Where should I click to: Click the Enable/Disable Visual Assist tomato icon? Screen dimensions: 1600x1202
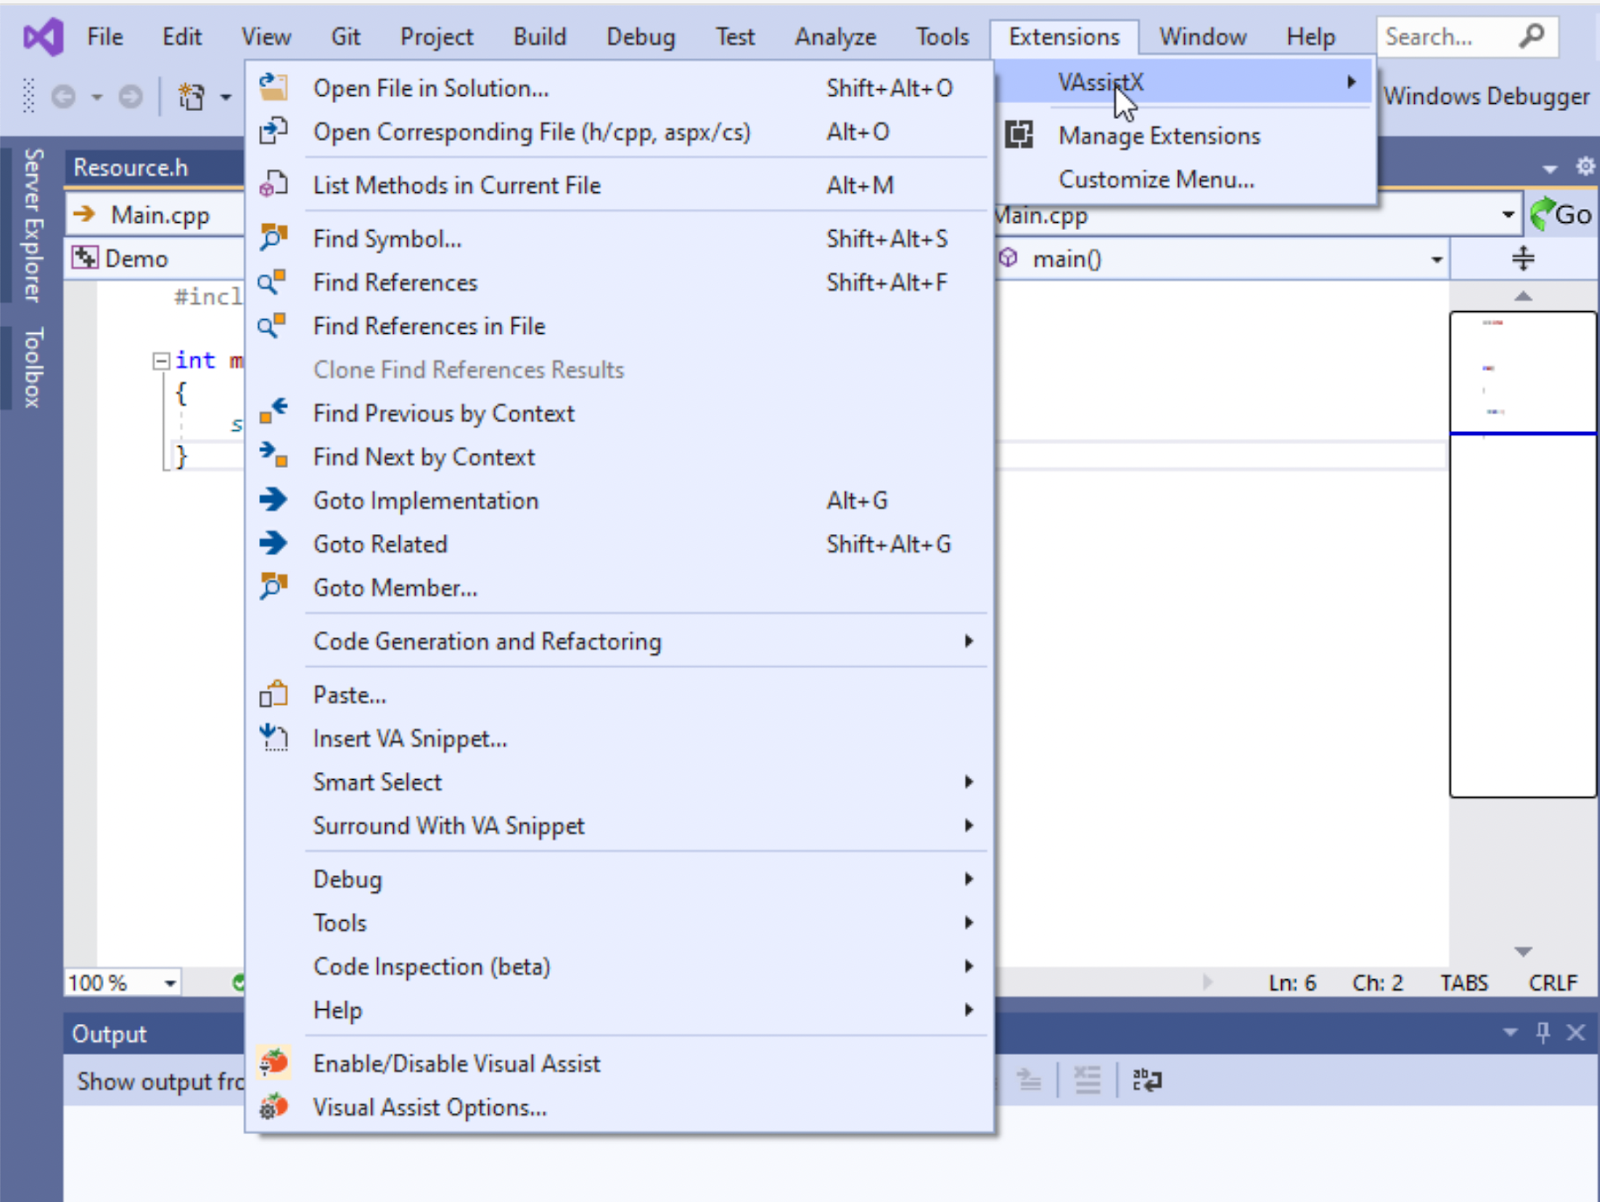[273, 1063]
